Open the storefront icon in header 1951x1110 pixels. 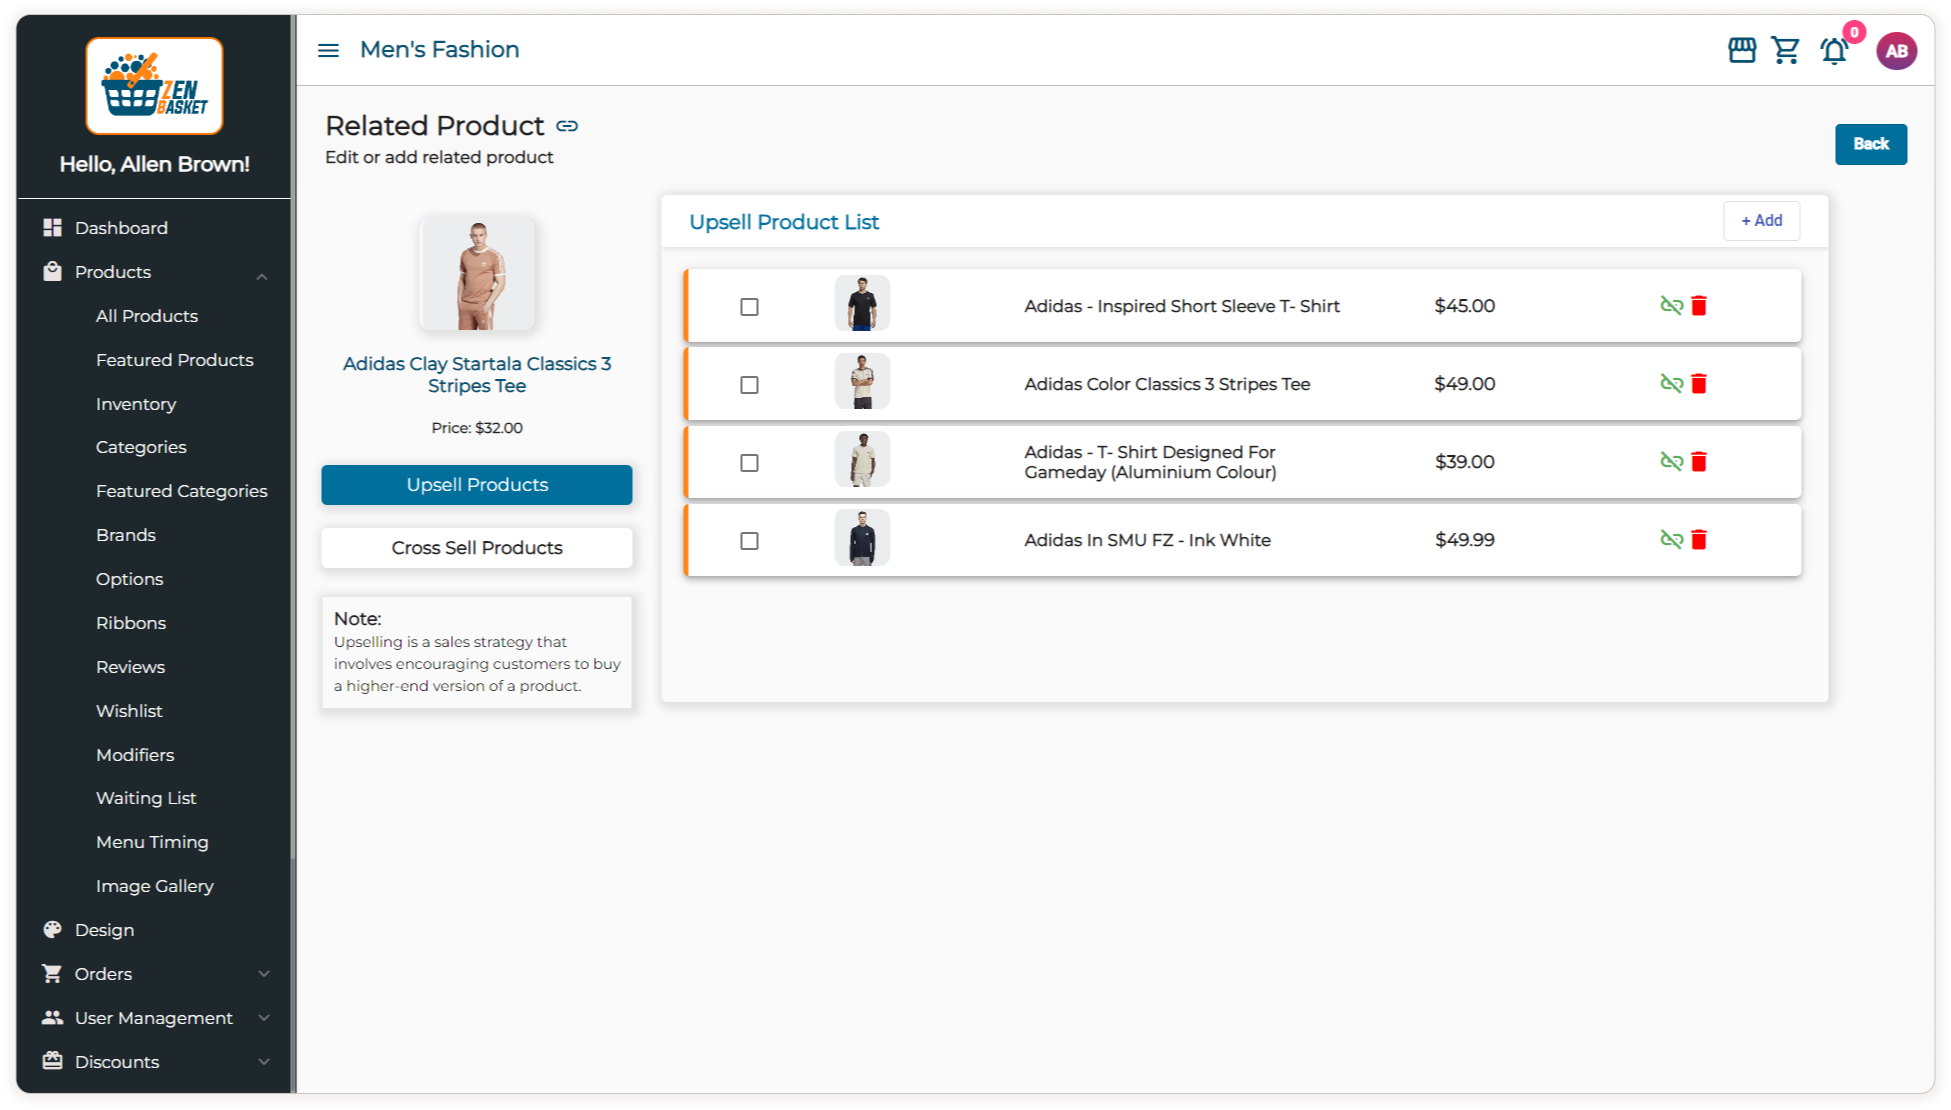click(1742, 50)
